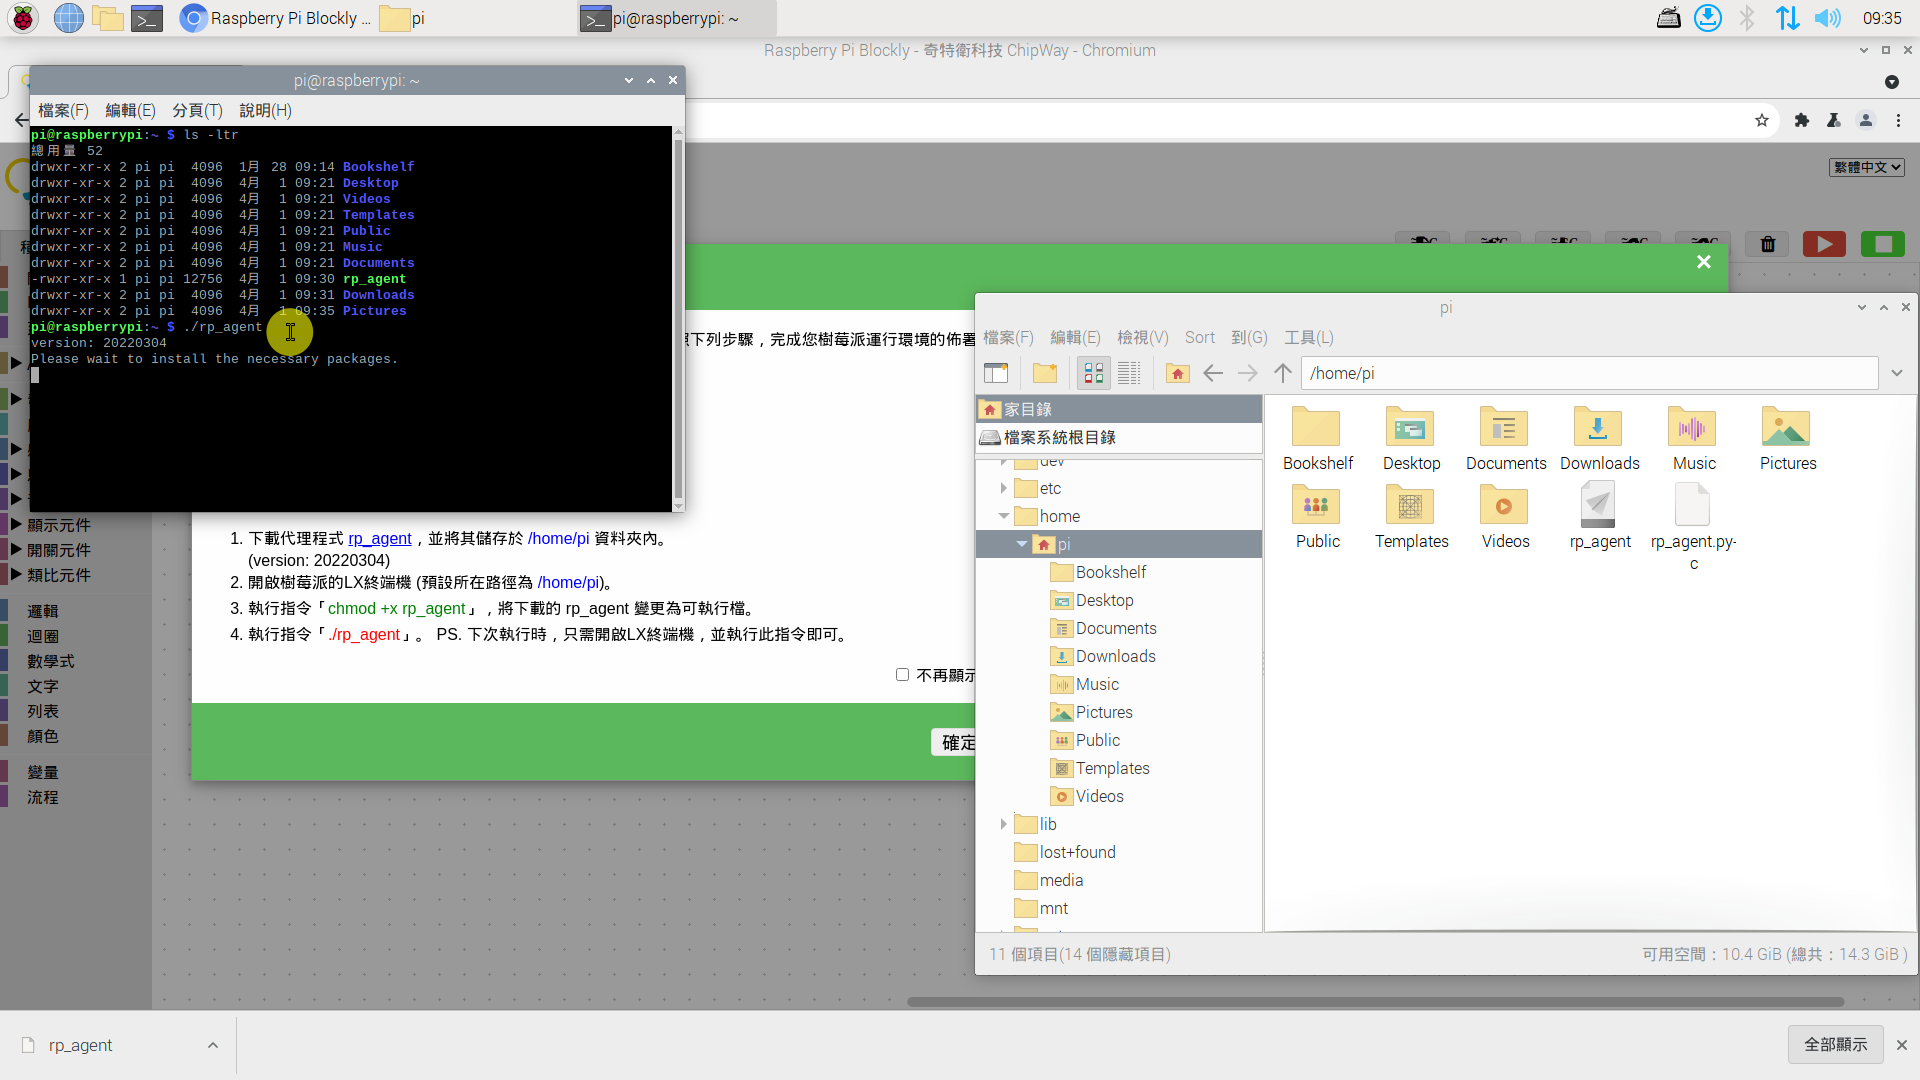1920x1080 pixels.
Task: Click the 全部顯示 button
Action: 1834,1044
